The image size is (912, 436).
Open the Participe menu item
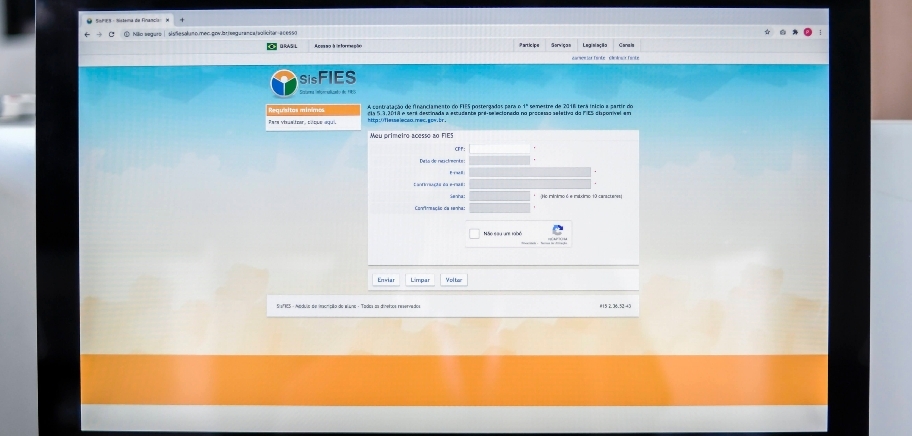(x=529, y=45)
